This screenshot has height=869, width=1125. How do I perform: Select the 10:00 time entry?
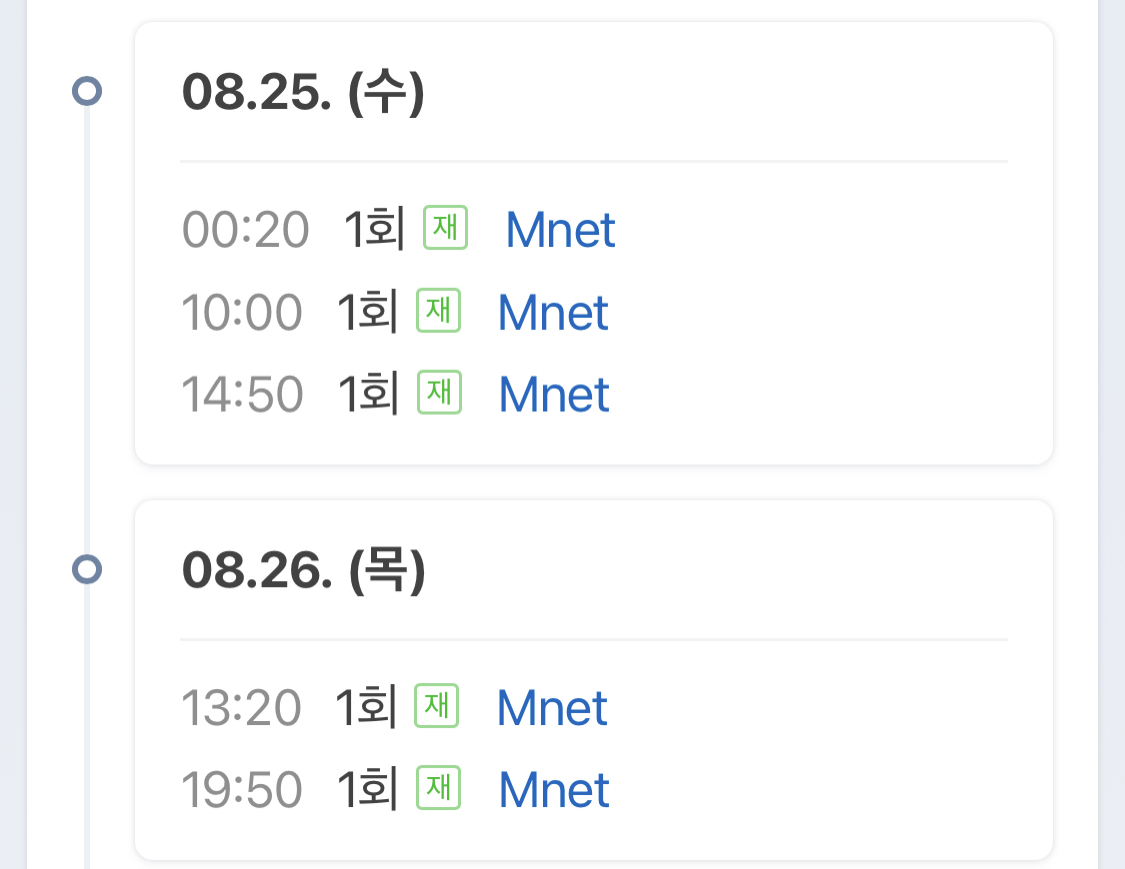242,312
